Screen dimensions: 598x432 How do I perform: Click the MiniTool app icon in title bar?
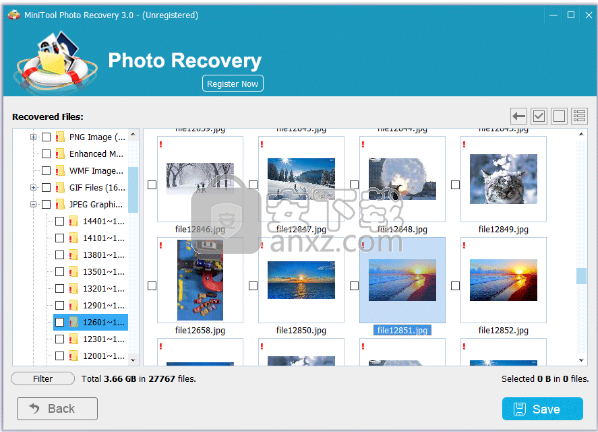pyautogui.click(x=14, y=15)
